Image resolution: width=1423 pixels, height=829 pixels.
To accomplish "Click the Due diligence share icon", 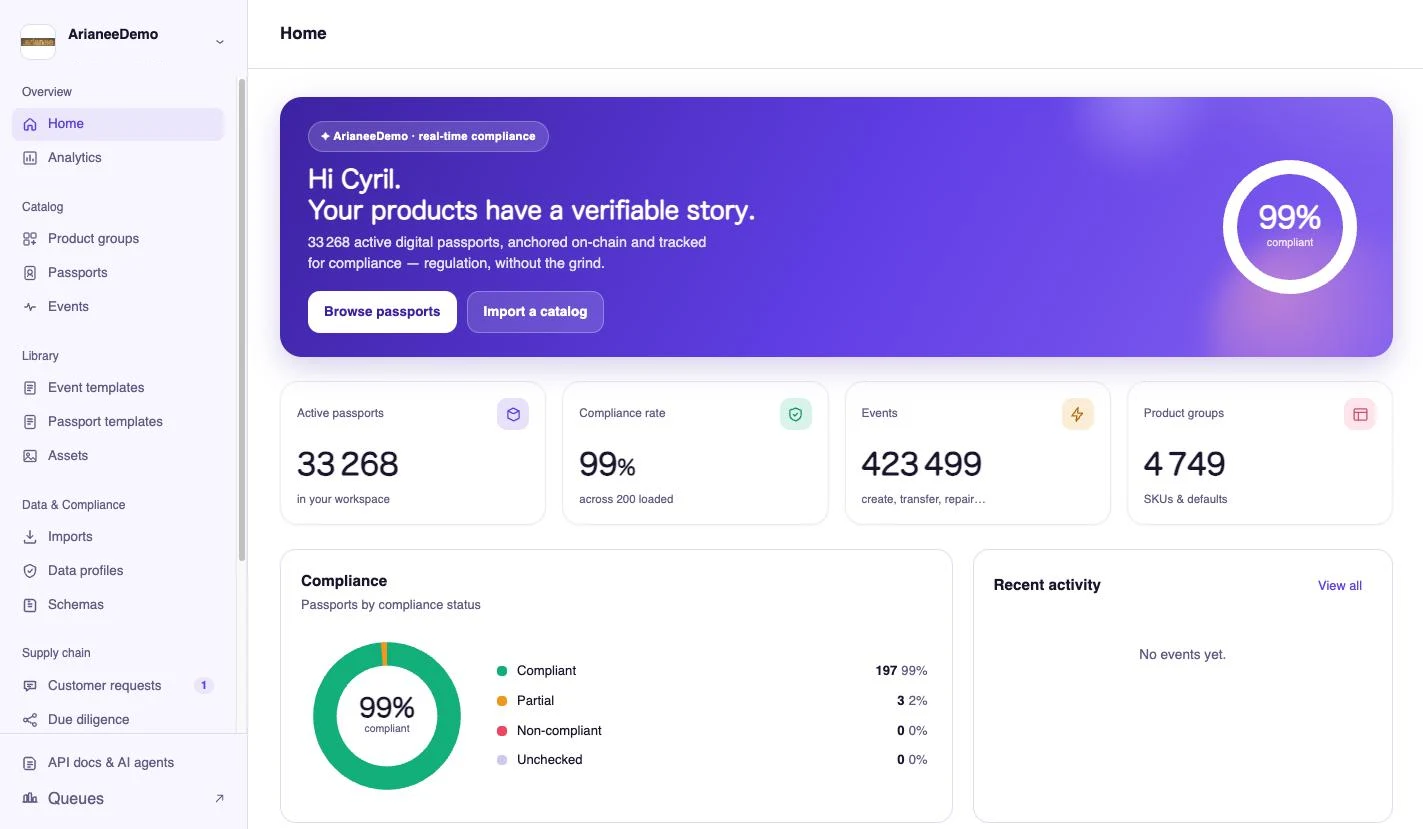I will tap(30, 720).
